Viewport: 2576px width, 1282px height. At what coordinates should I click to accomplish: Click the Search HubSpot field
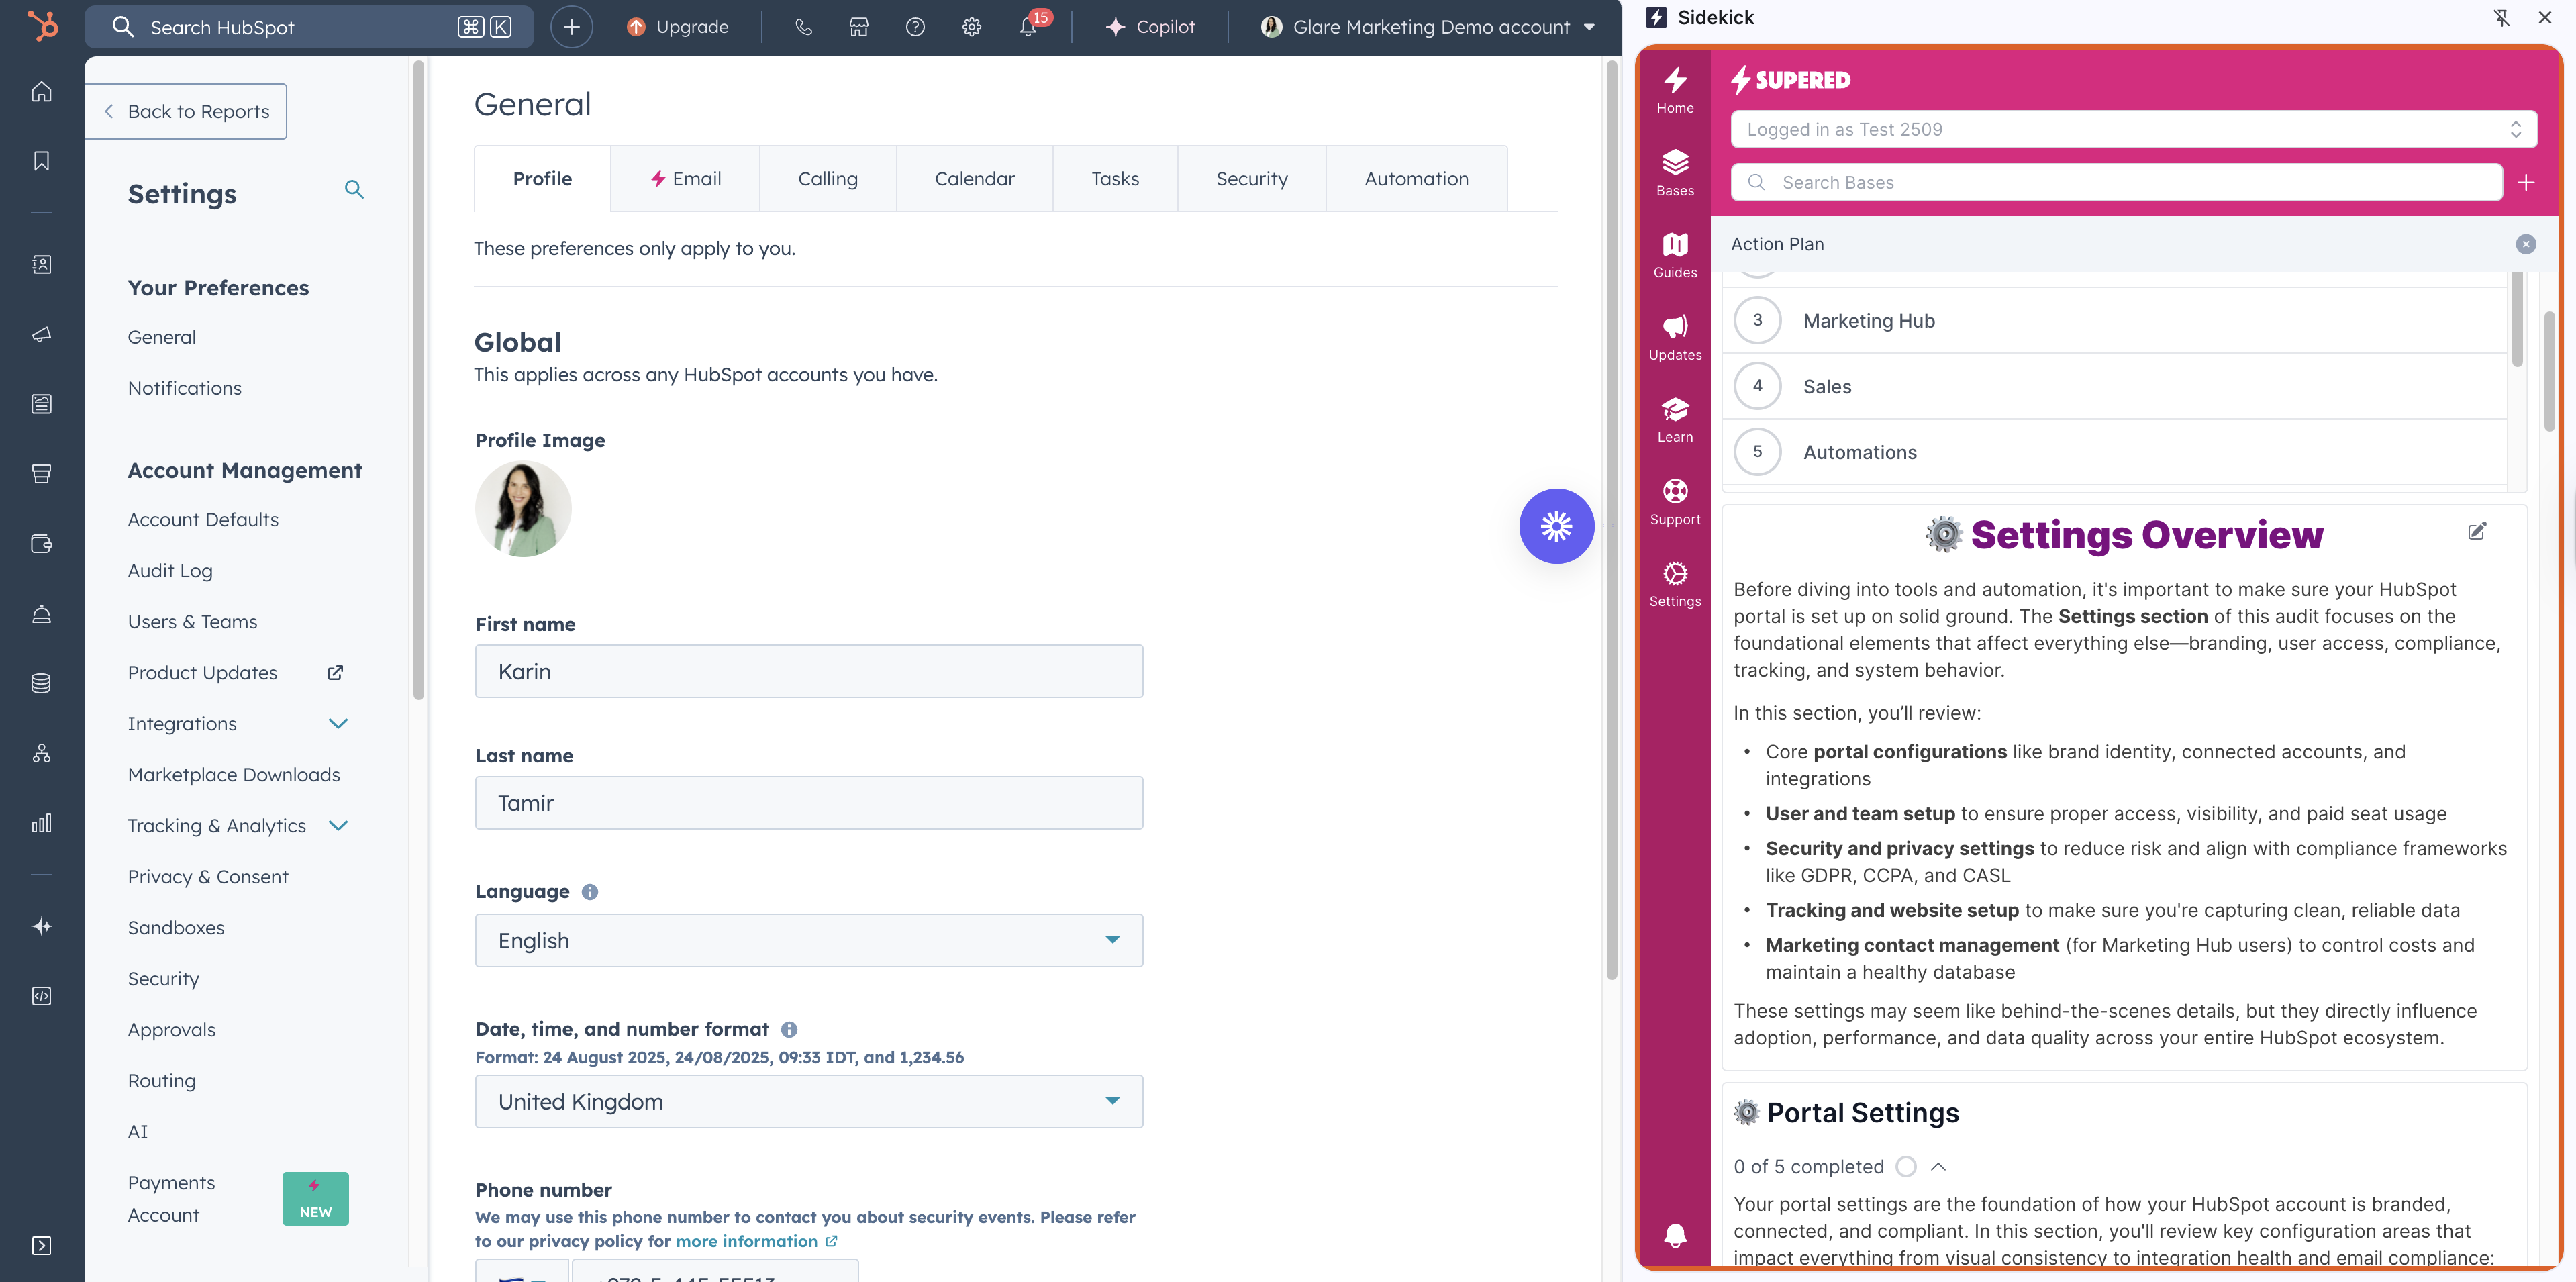point(308,27)
